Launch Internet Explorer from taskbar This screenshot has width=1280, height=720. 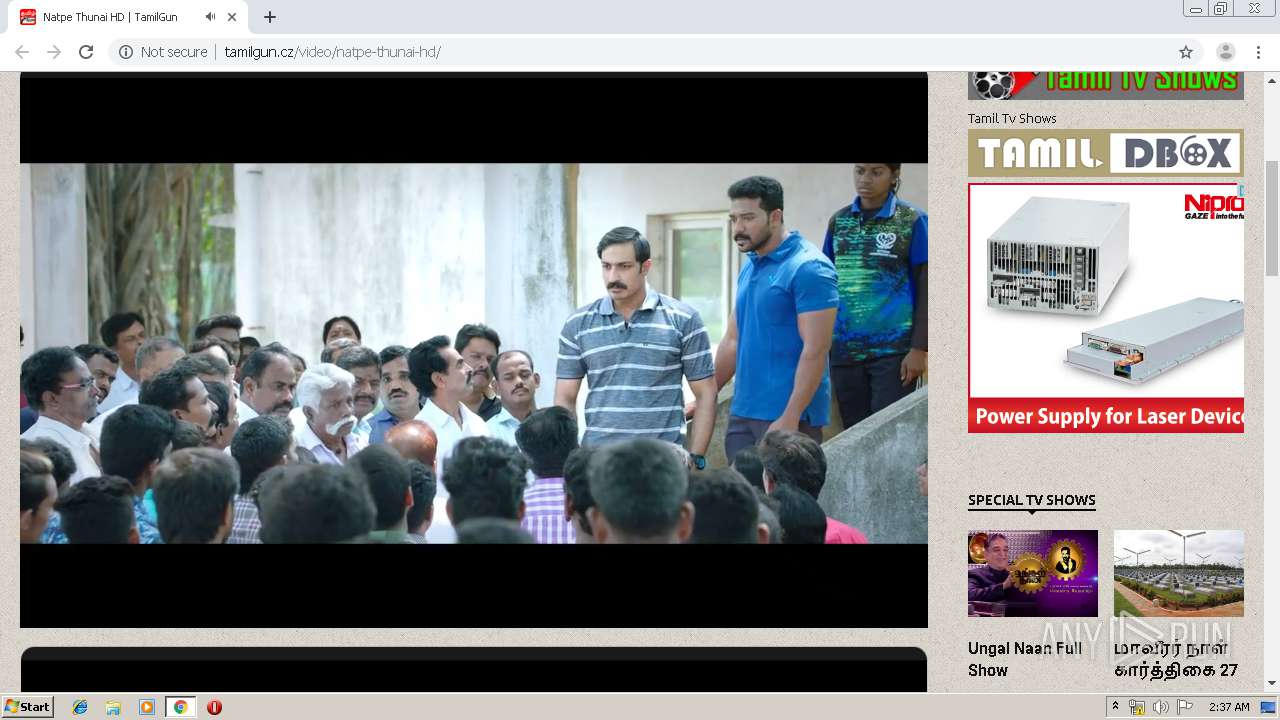(80, 707)
